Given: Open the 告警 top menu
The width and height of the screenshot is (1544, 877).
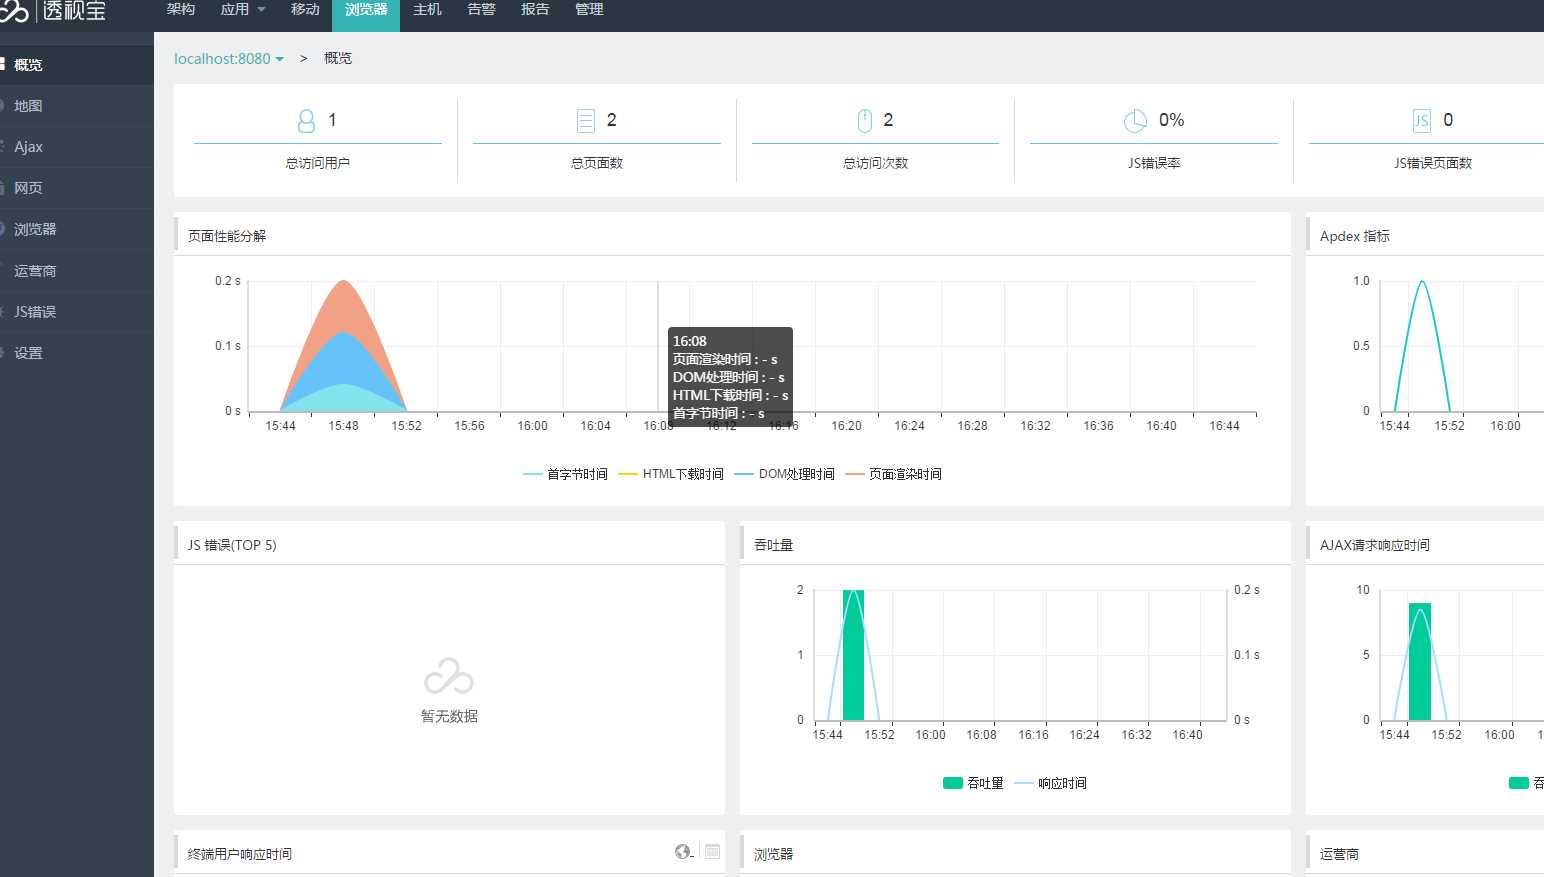Looking at the screenshot, I should 481,9.
